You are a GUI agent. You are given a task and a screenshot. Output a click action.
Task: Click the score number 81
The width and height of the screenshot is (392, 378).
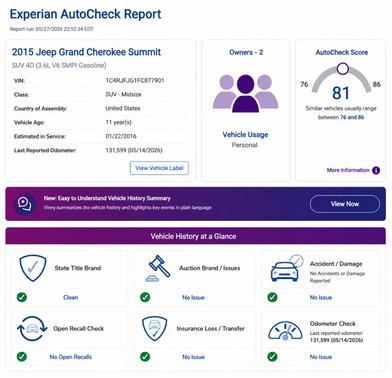[341, 93]
